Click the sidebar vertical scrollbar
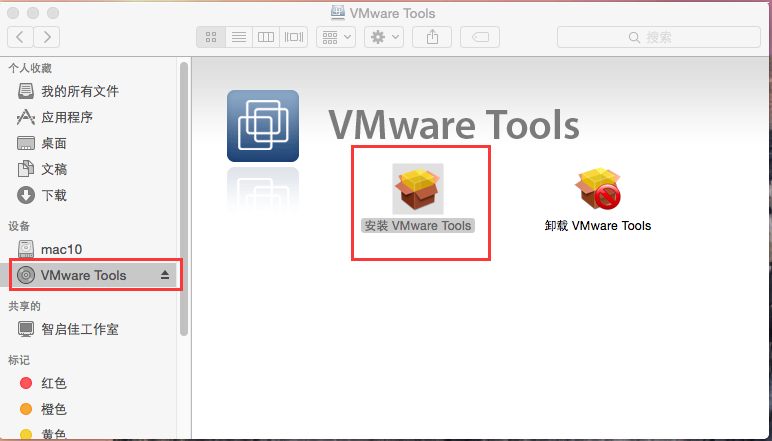The image size is (772, 441). pyautogui.click(x=184, y=199)
